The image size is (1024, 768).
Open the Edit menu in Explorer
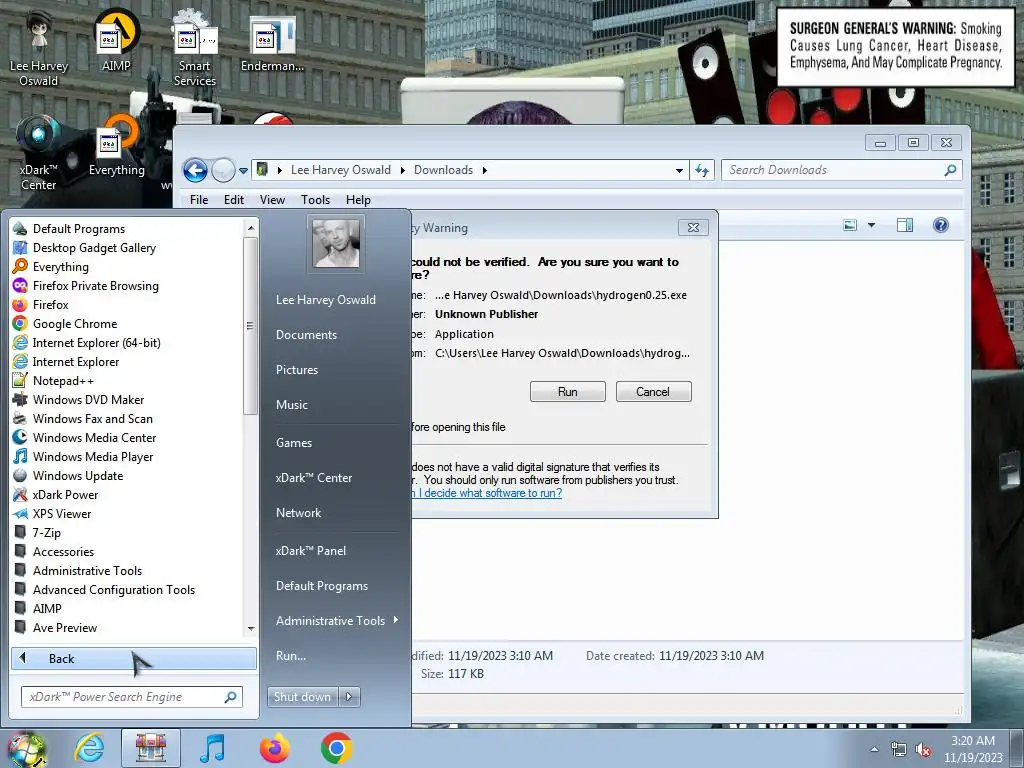click(x=234, y=200)
